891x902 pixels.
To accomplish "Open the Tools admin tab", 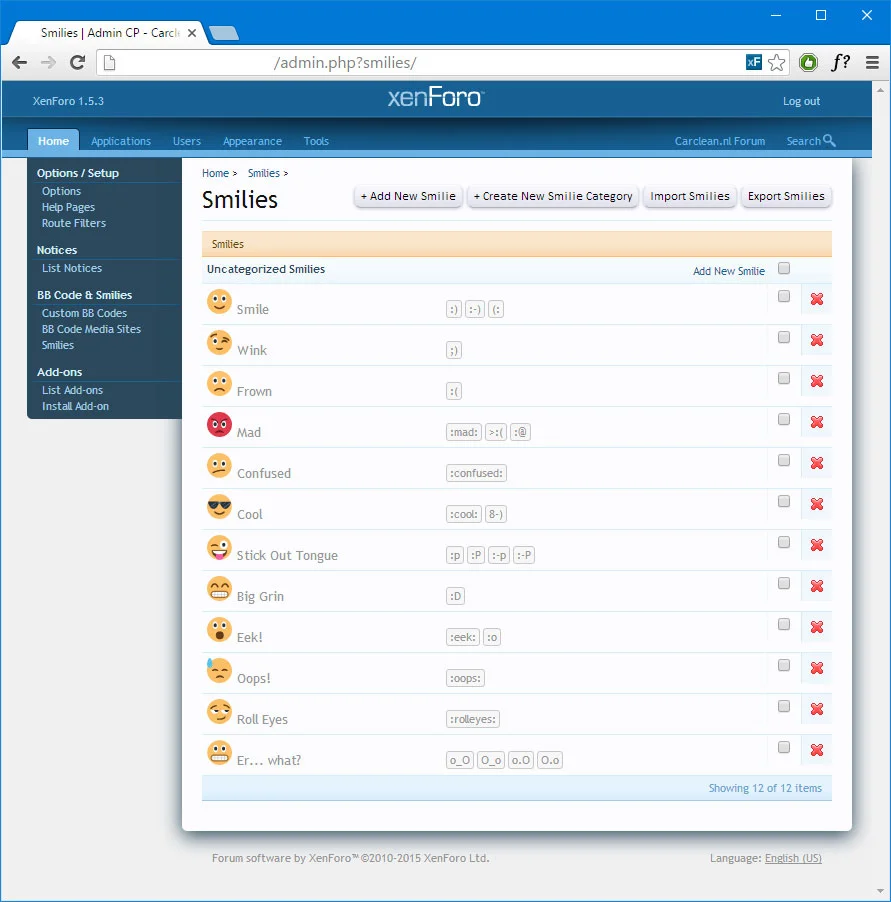I will 316,141.
